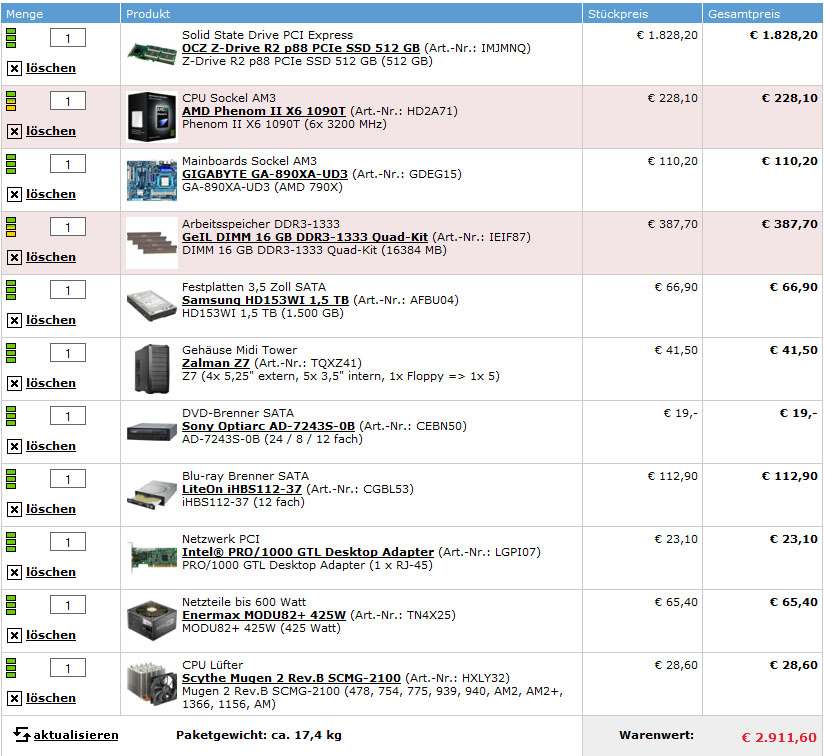Open OCZ Z-Drive R2 p88 PCIe SSD link
The width and height of the screenshot is (825, 756).
pos(301,48)
